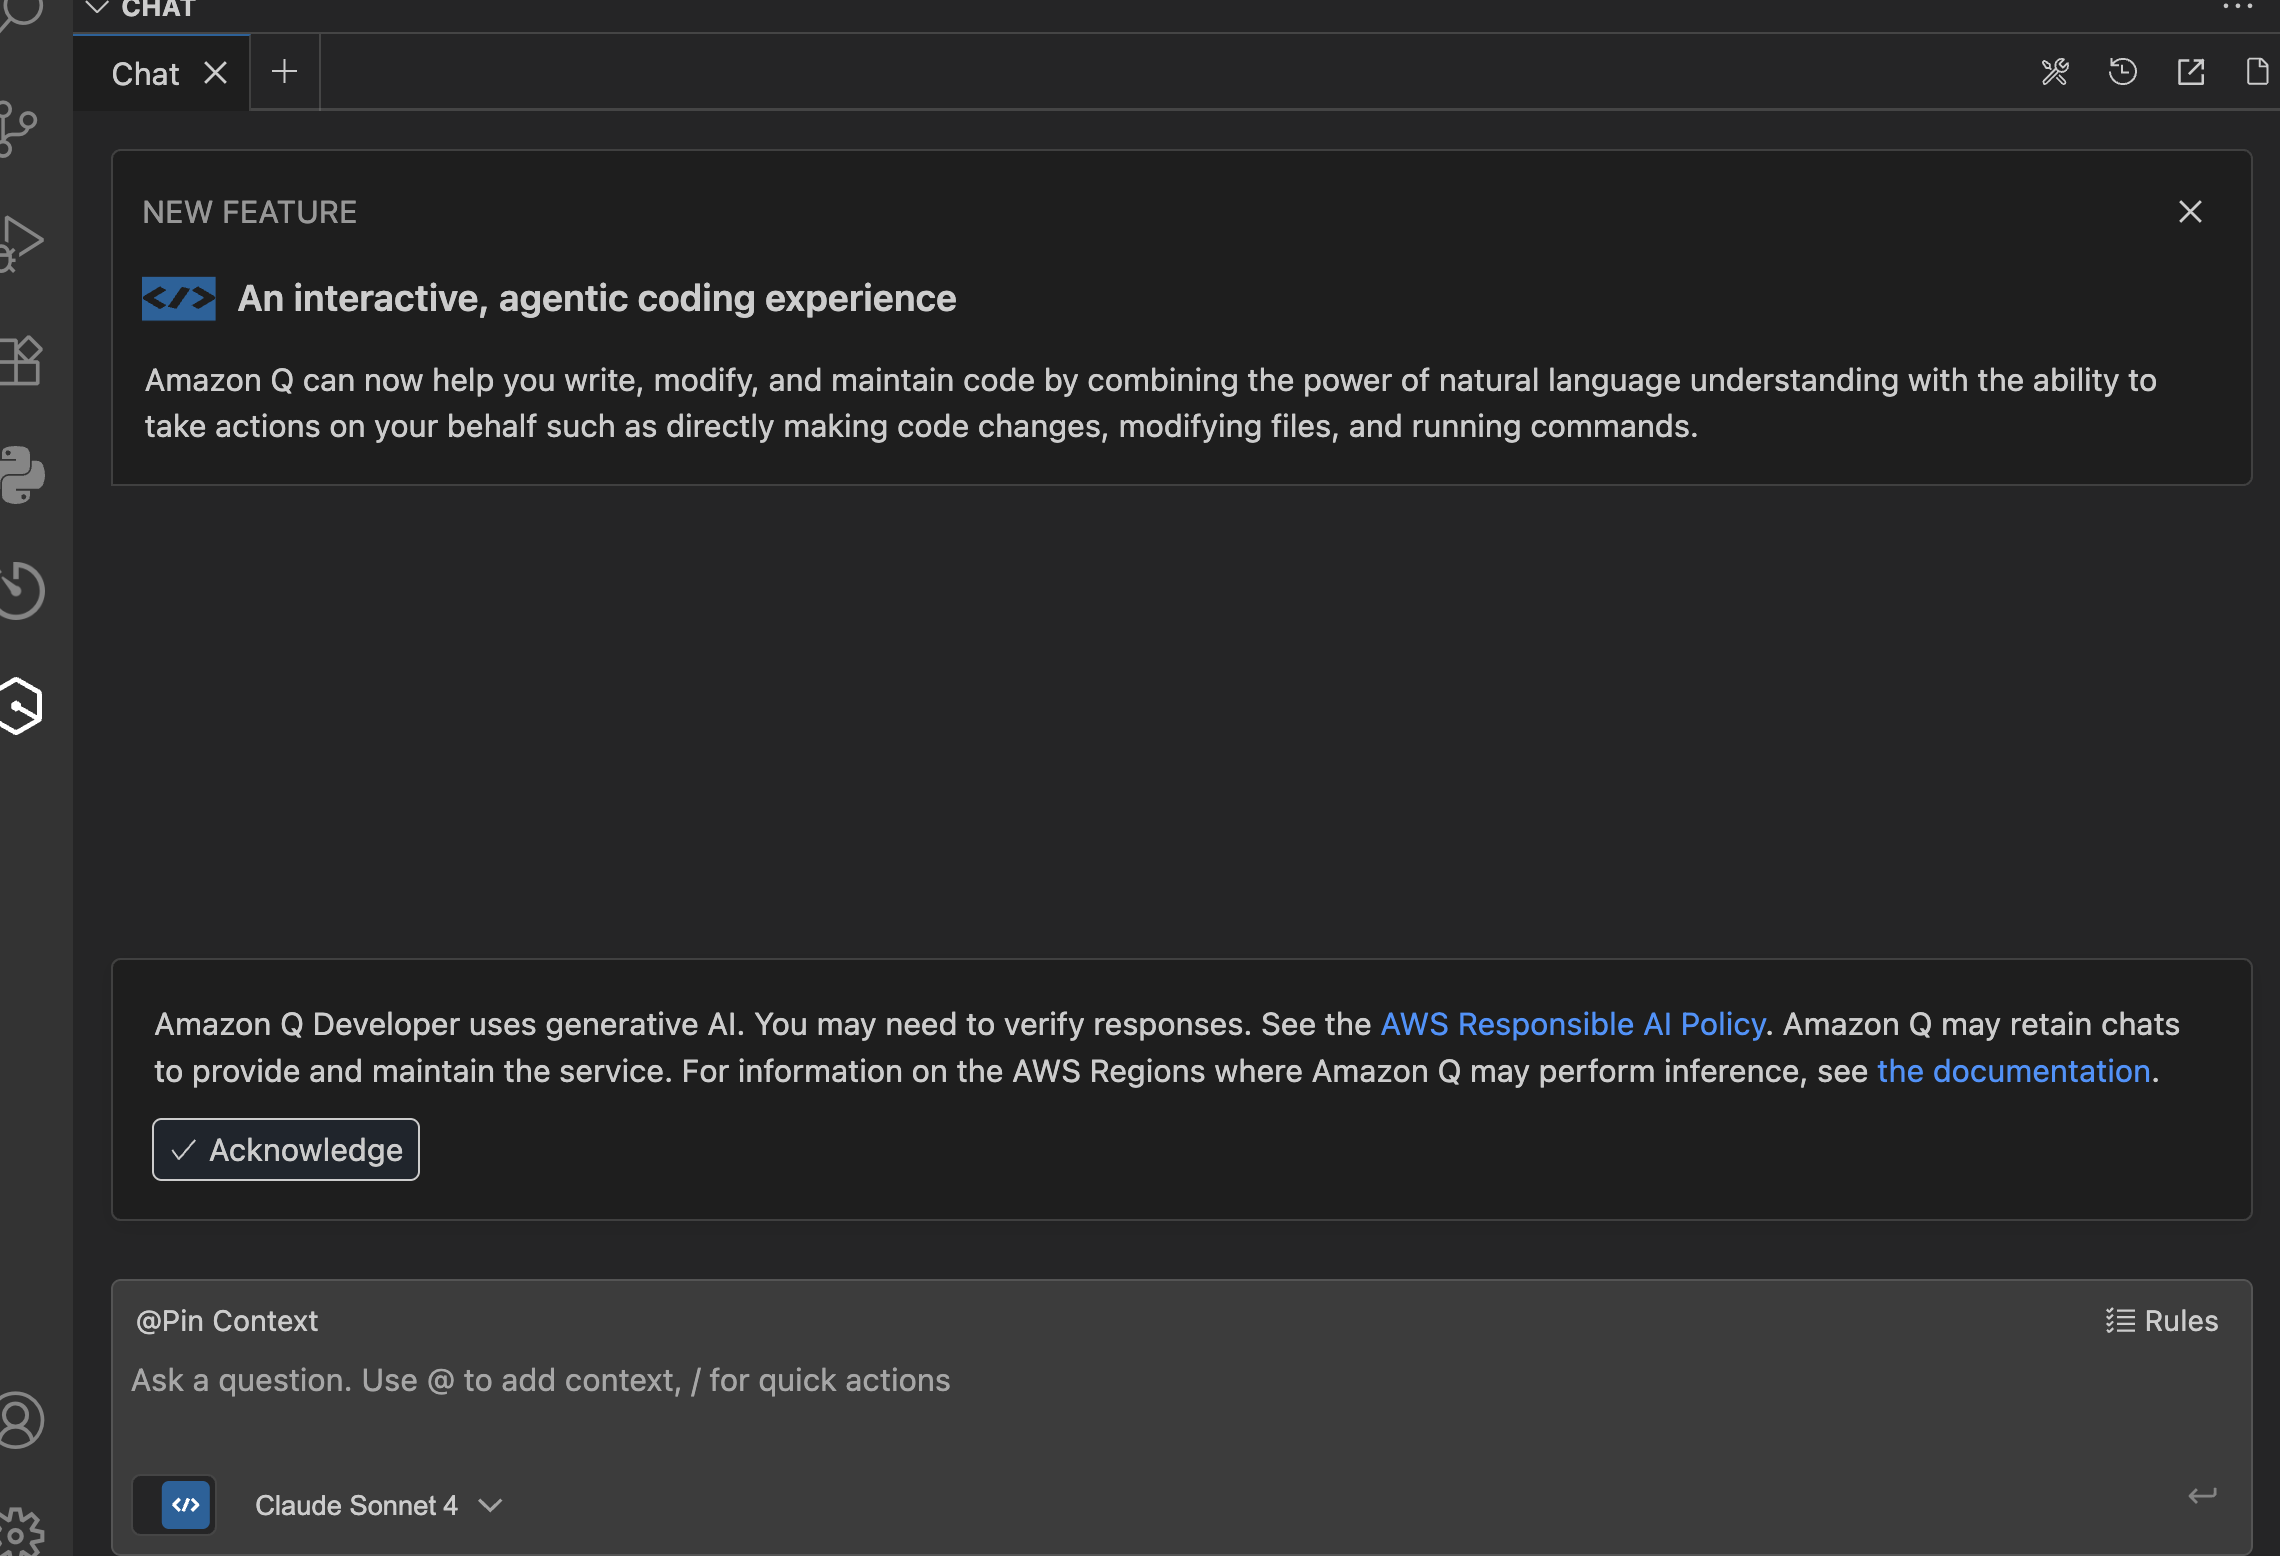The height and width of the screenshot is (1556, 2280).
Task: Add a new chat tab with plus
Action: (x=285, y=72)
